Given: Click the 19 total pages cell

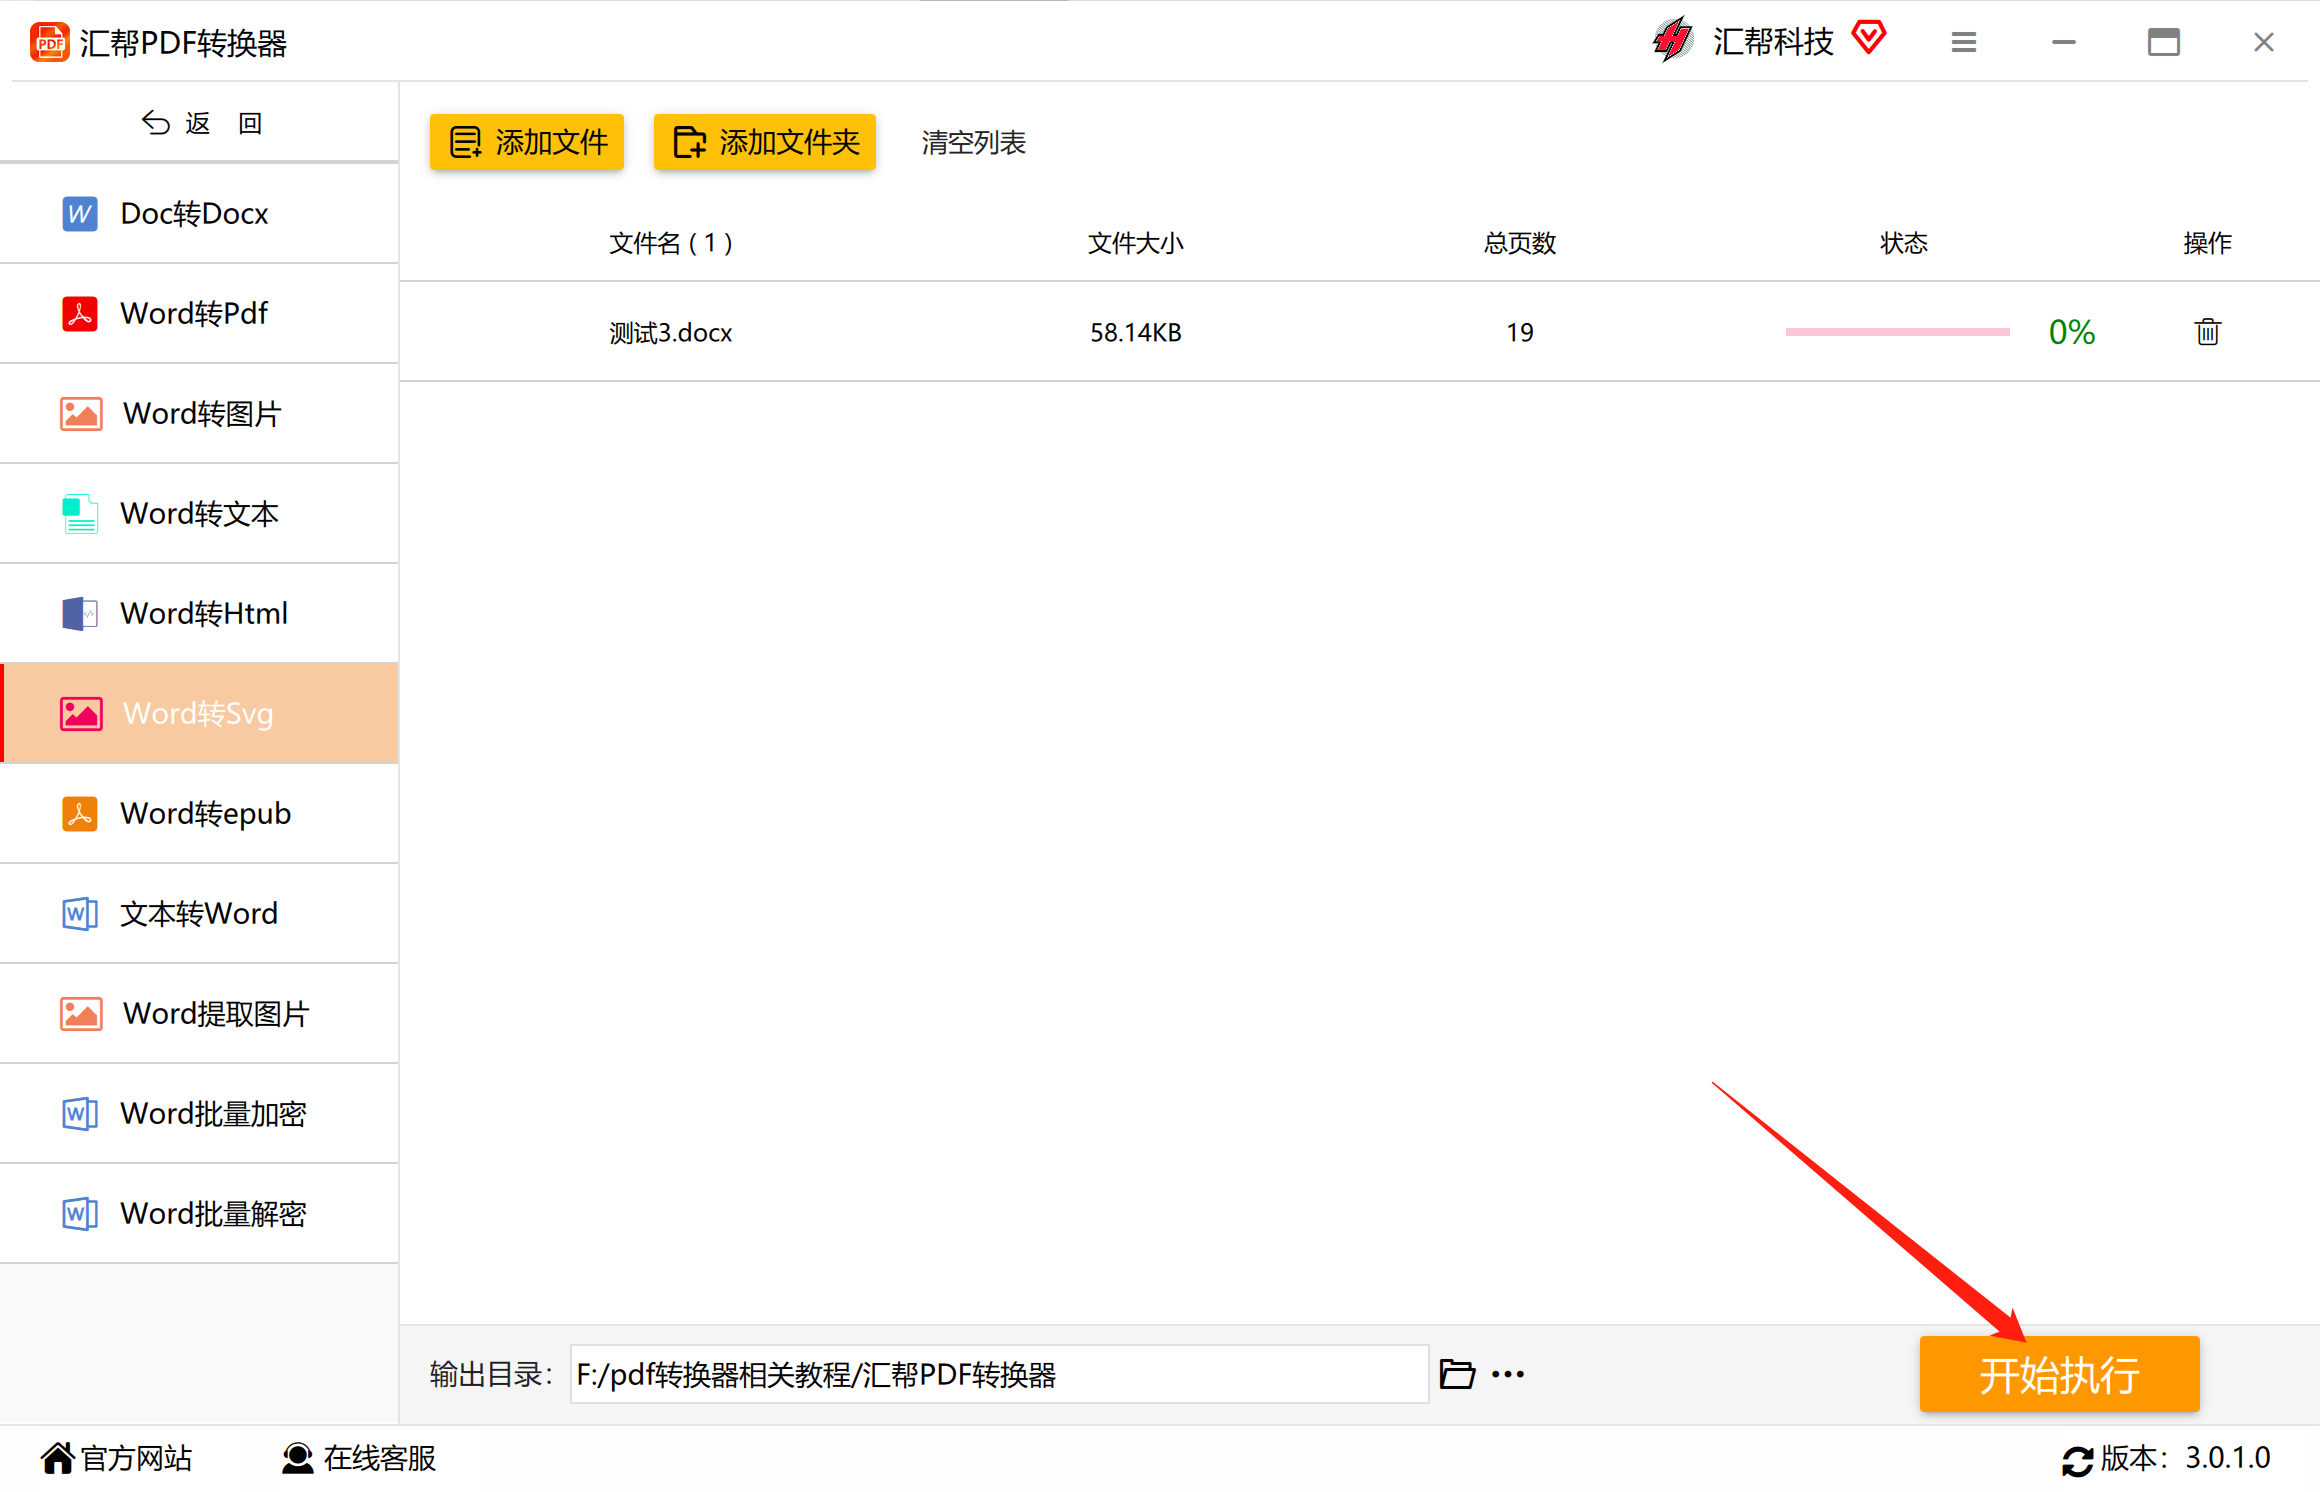Looking at the screenshot, I should [x=1520, y=332].
